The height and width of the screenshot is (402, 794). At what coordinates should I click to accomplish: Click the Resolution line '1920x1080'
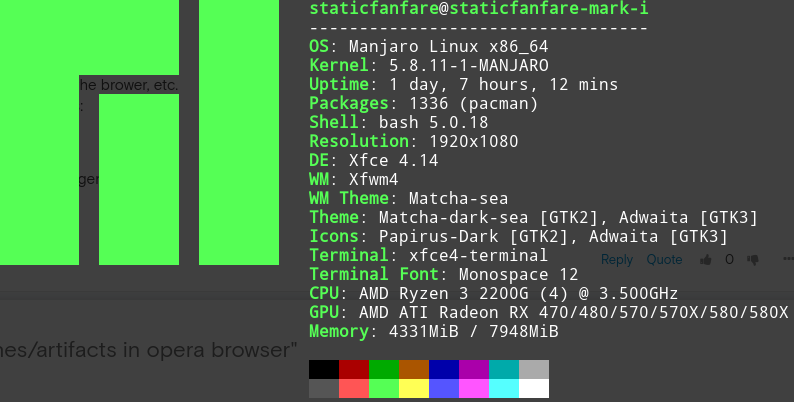pyautogui.click(x=414, y=141)
